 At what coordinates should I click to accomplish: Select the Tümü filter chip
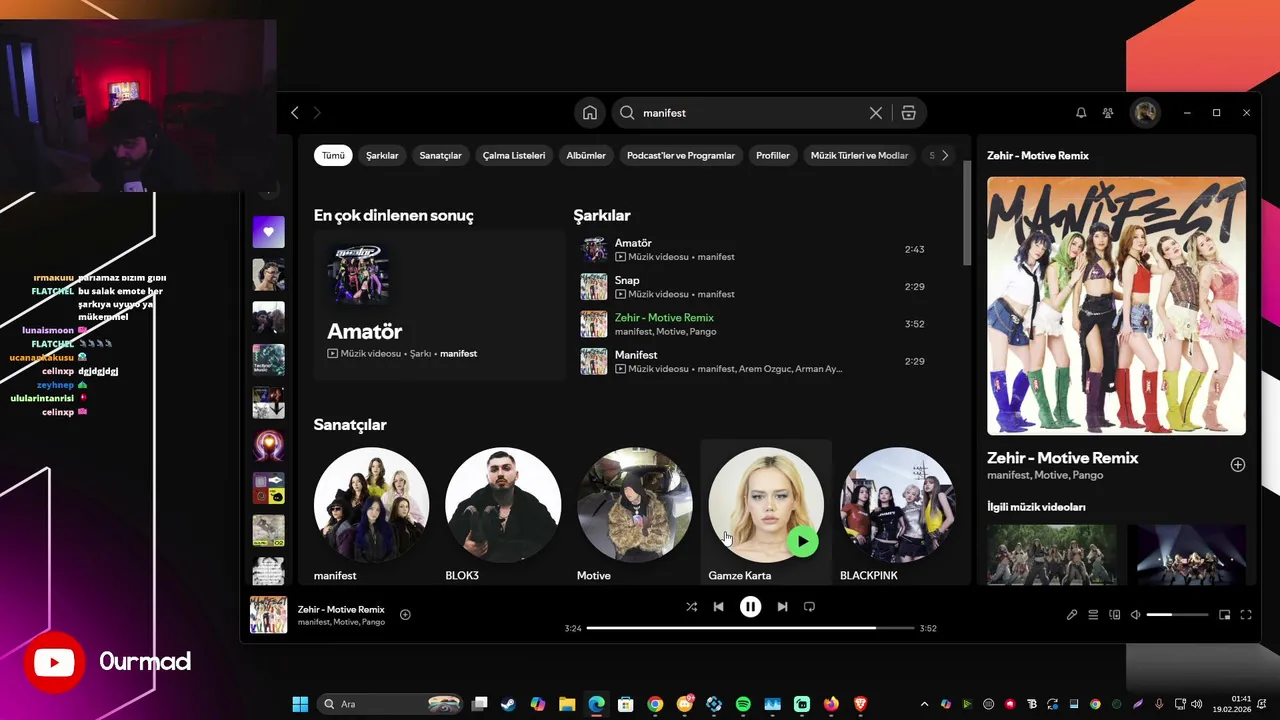(333, 155)
